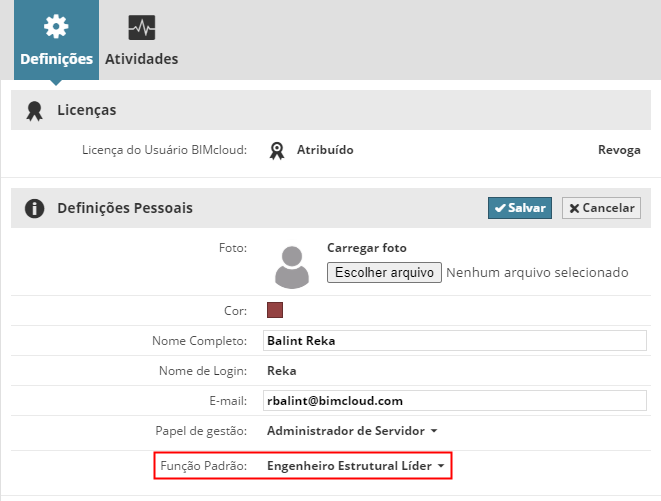Open the Atividades tab label

[142, 59]
